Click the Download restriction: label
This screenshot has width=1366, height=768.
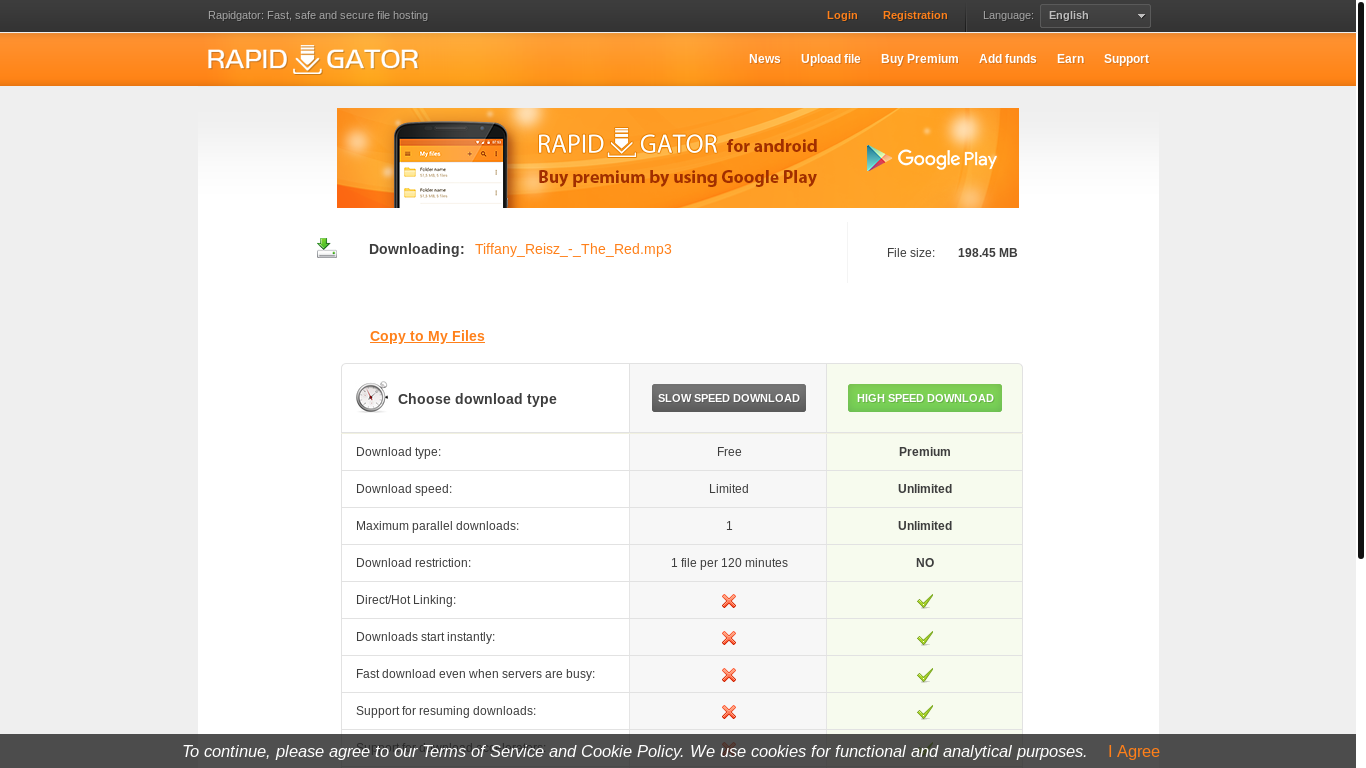pos(413,563)
